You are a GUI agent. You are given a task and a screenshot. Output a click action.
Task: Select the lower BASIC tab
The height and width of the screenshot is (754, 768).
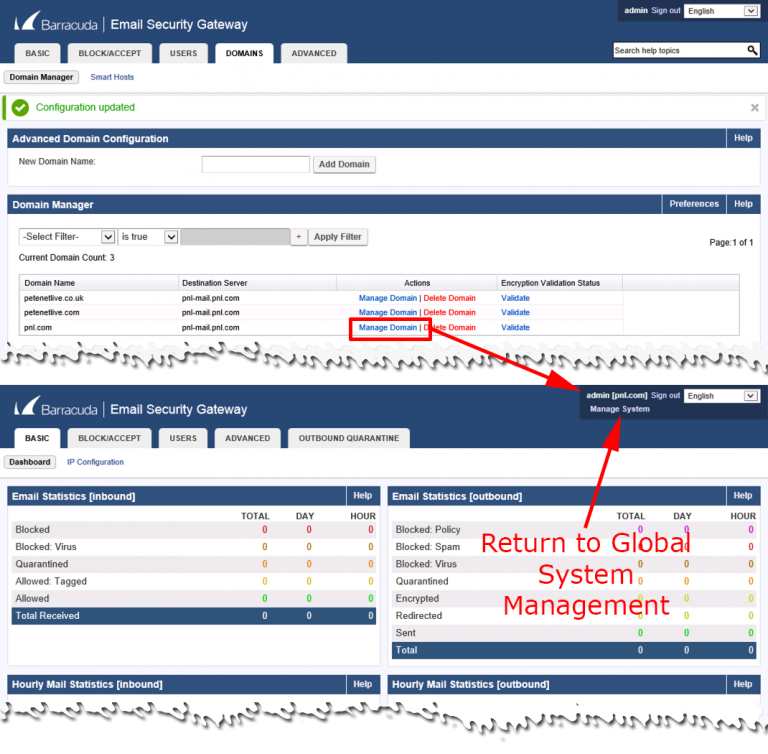point(37,438)
